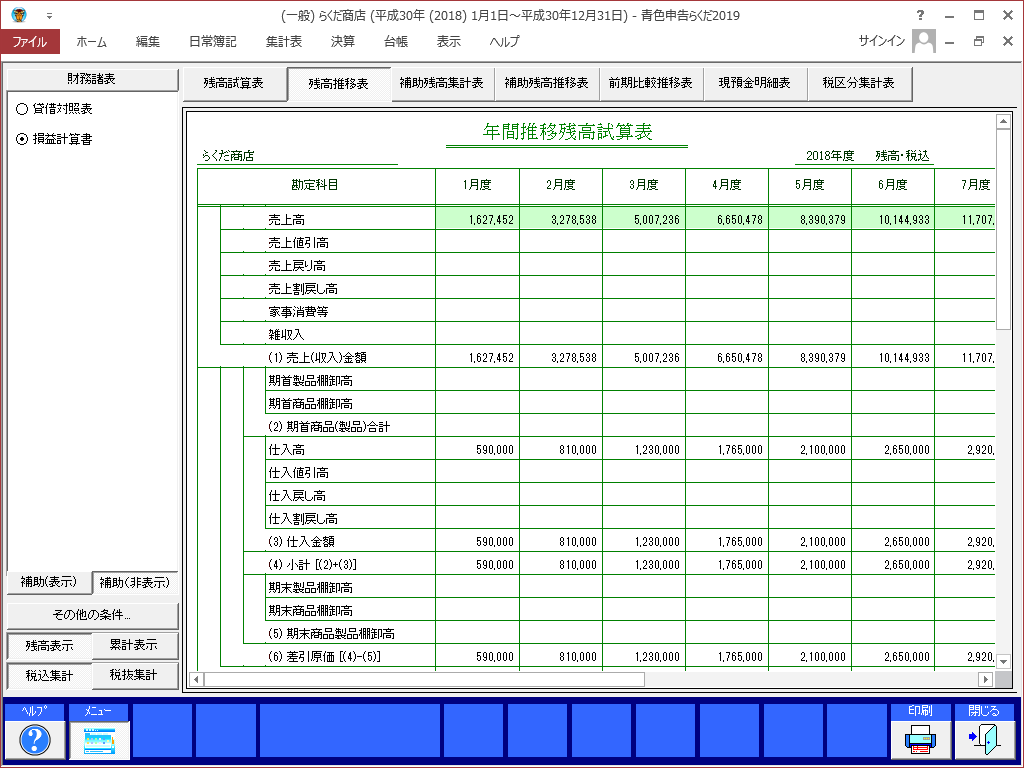
Task: Open その他の条件... dialog
Action: 92,615
